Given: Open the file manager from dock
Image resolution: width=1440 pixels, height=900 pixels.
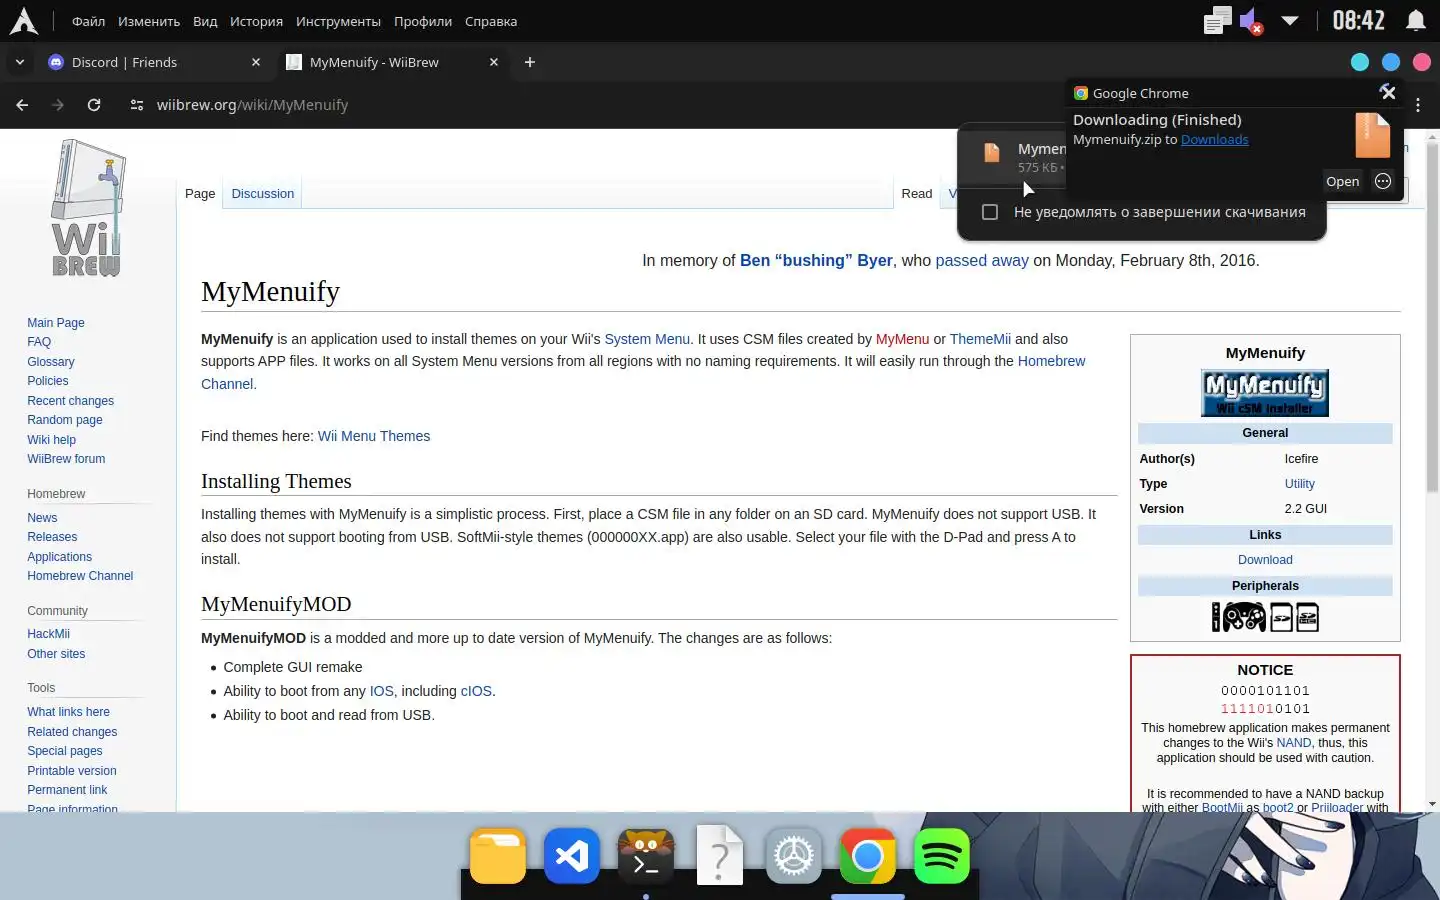Looking at the screenshot, I should coord(498,857).
